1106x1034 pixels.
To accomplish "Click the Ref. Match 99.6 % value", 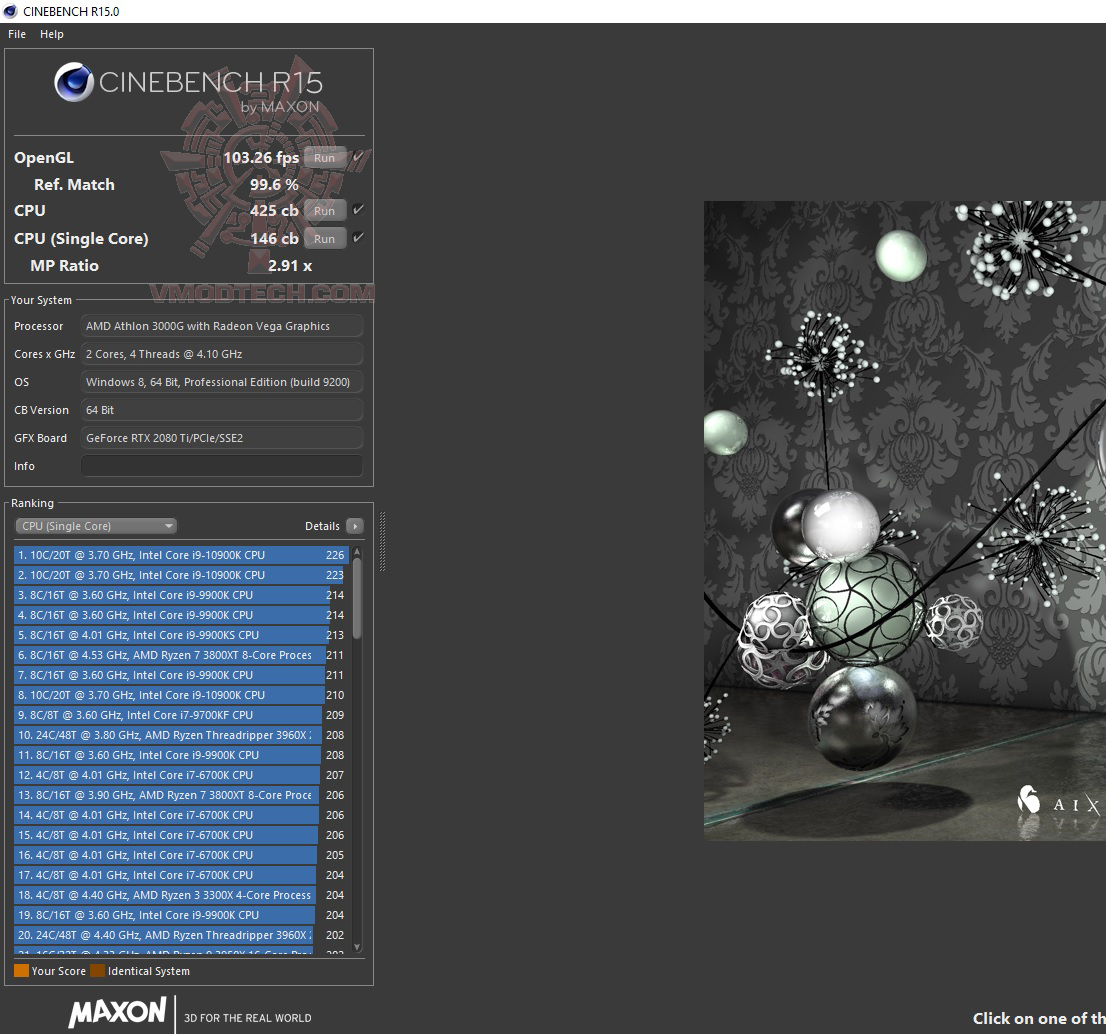I will [274, 185].
